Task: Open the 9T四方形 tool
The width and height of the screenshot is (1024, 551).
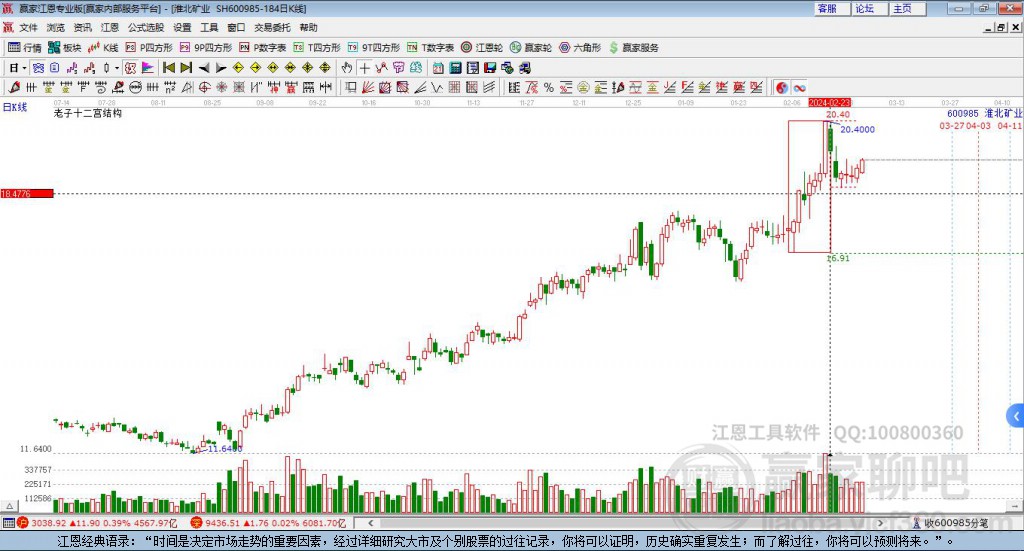Action: 374,48
